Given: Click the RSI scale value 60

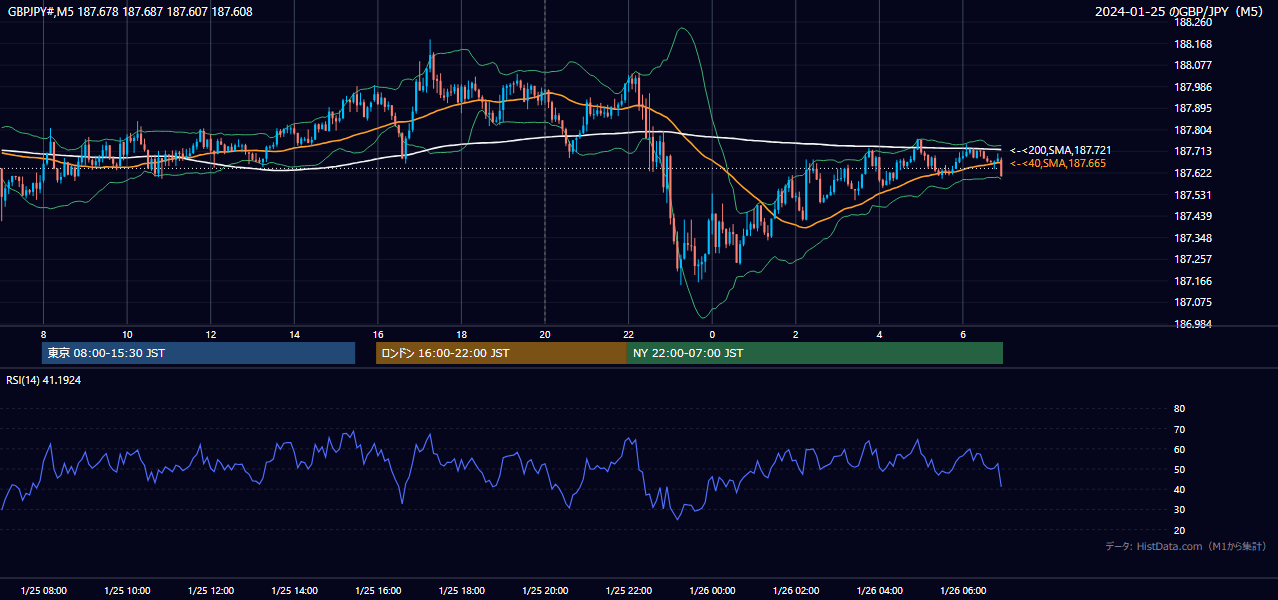Looking at the screenshot, I should click(x=1179, y=449).
